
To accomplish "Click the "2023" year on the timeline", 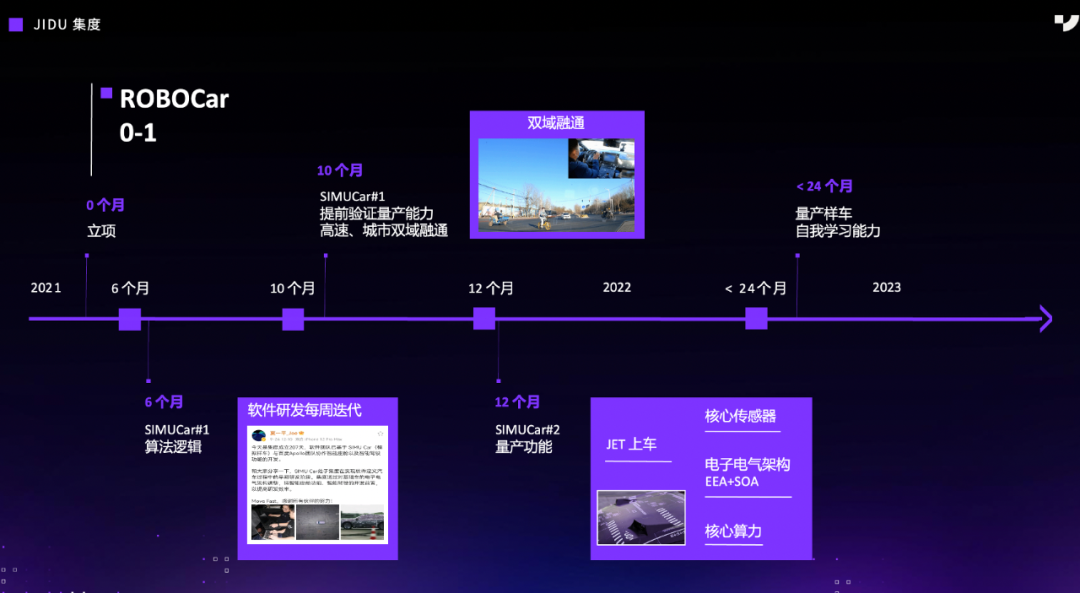I will coord(886,287).
